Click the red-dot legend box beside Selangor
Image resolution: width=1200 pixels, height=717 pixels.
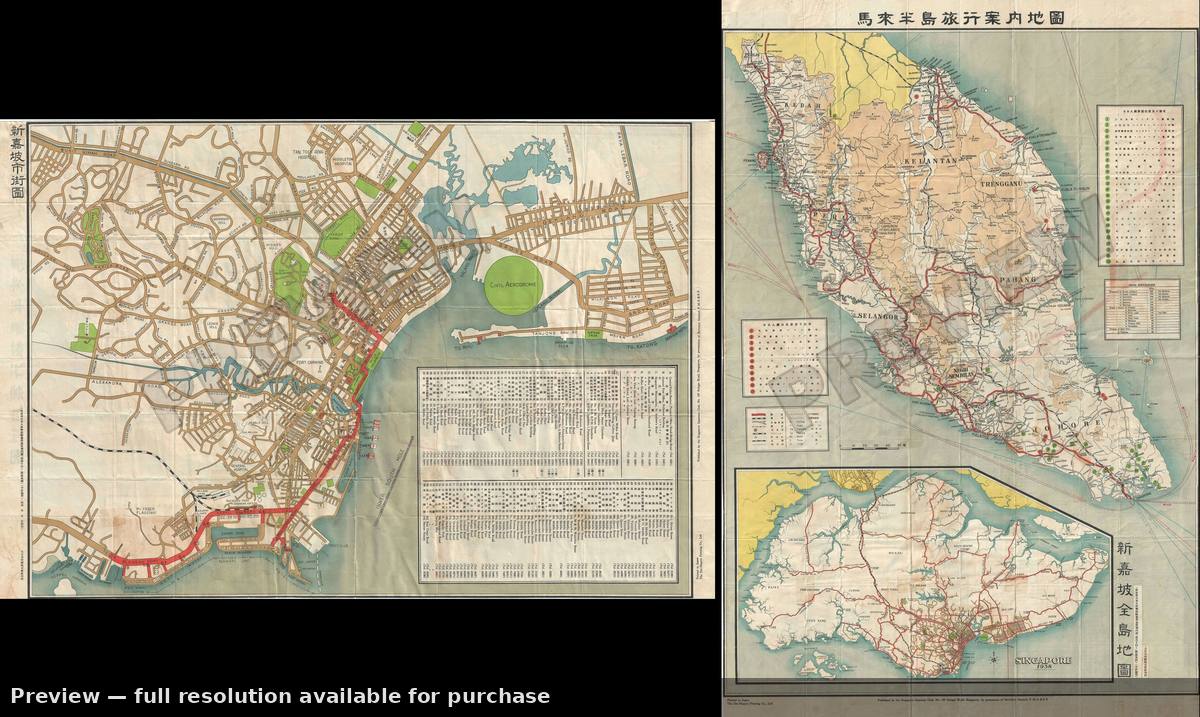pos(785,358)
